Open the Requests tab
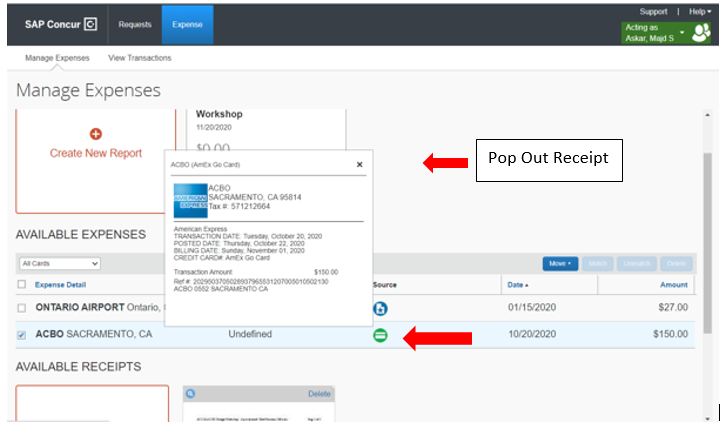 [x=135, y=25]
